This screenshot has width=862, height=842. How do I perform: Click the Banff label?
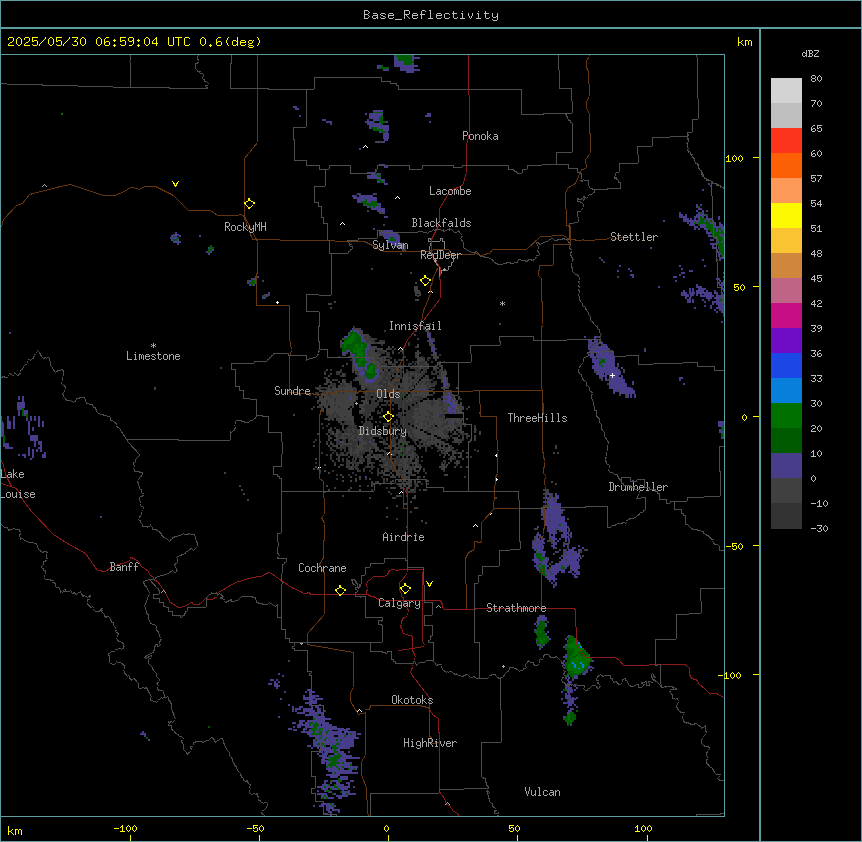click(124, 567)
